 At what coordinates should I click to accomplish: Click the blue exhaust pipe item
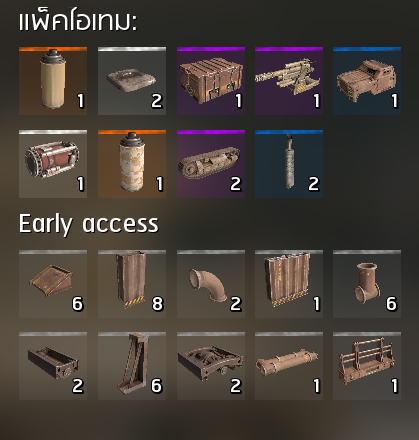tap(289, 164)
